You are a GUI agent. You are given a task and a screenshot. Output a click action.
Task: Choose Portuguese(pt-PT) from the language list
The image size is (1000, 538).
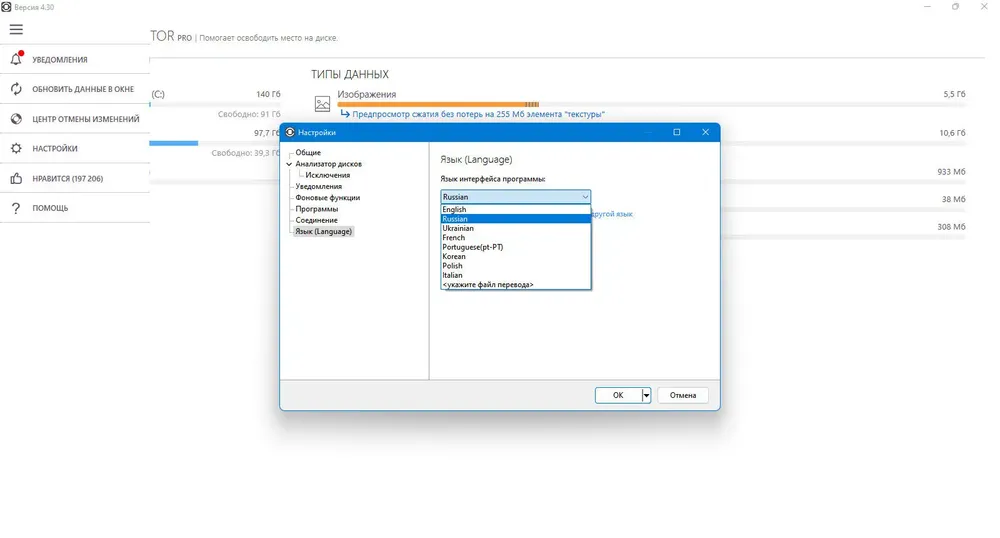coord(516,247)
